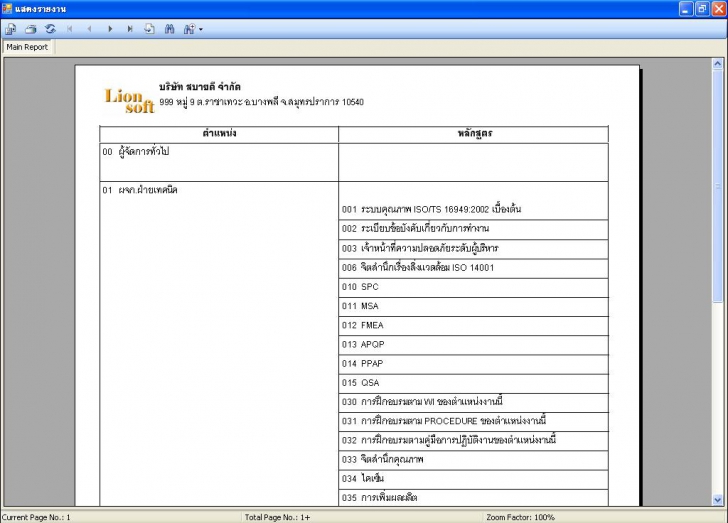Click the 'ตำแหน่ง' column header
The height and width of the screenshot is (523, 728).
point(219,134)
